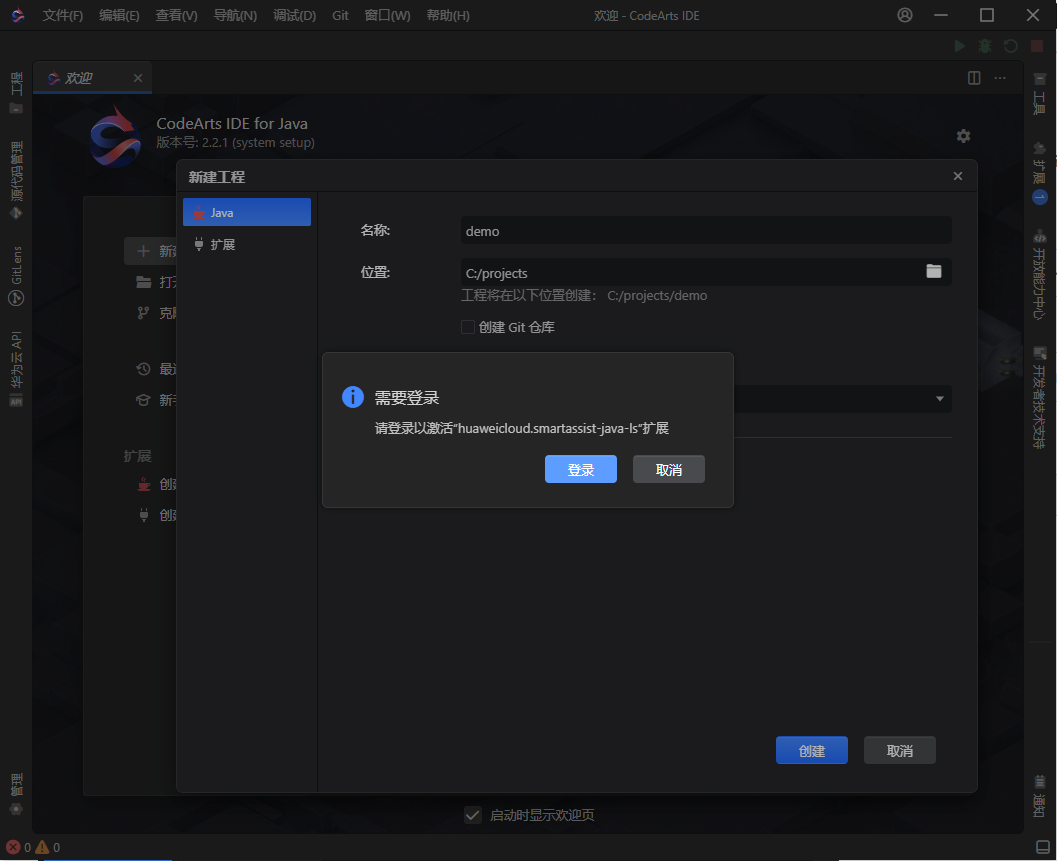
Task: Split the editor using the split icon
Action: tap(974, 77)
